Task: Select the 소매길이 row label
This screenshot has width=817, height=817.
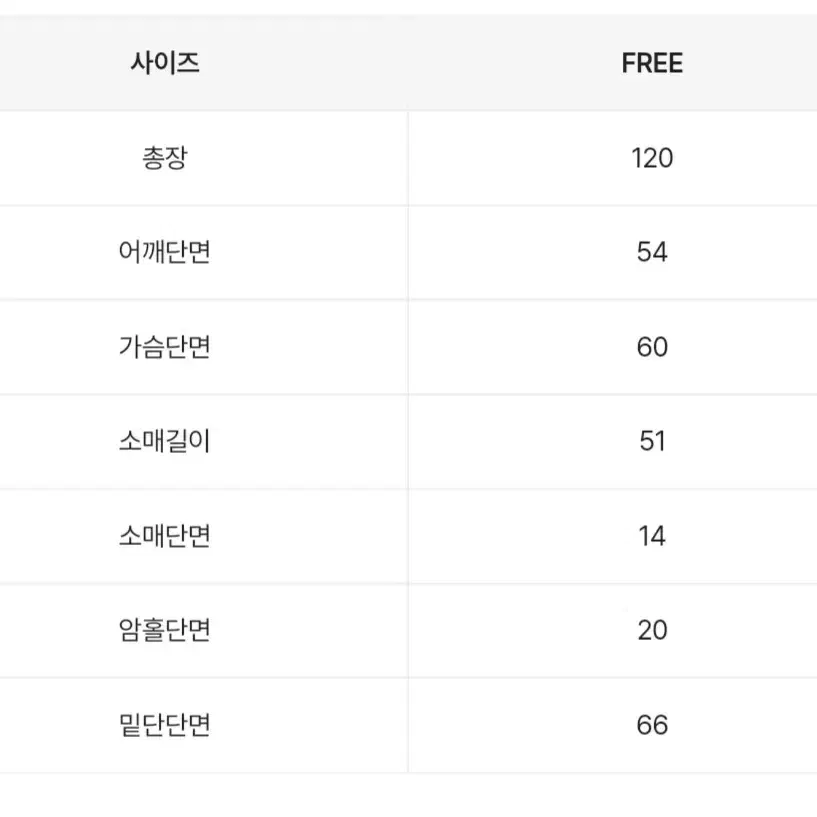Action: 165,441
